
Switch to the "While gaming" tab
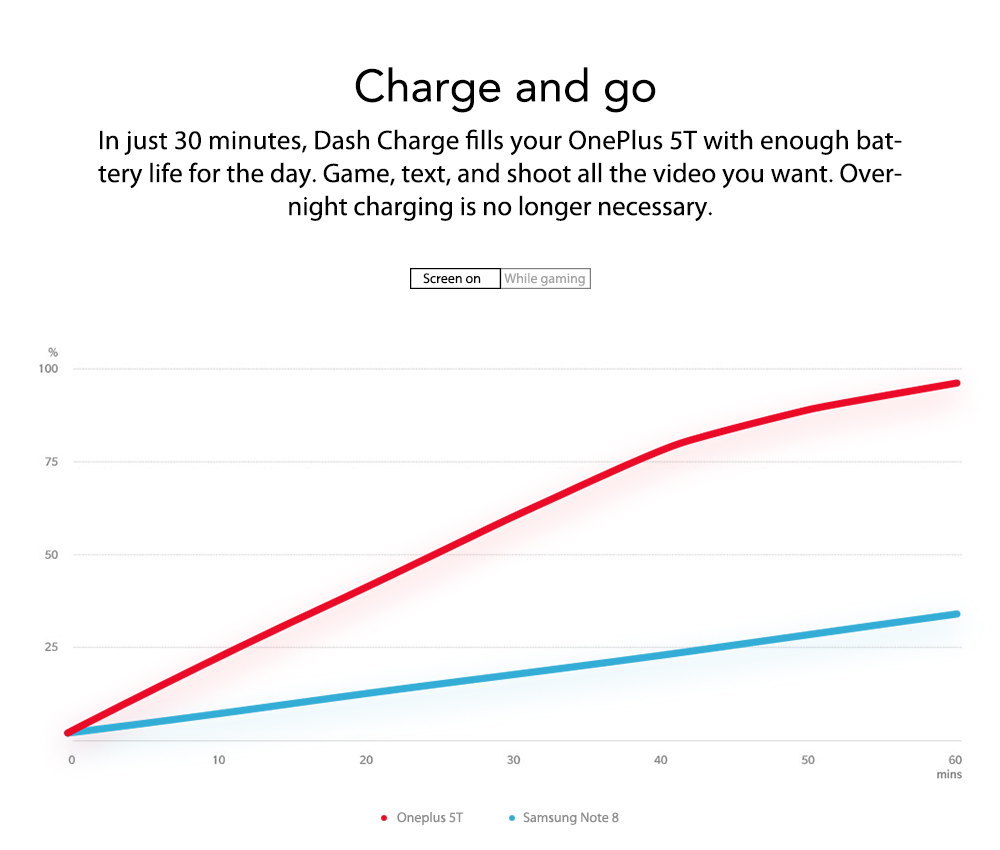pos(545,279)
